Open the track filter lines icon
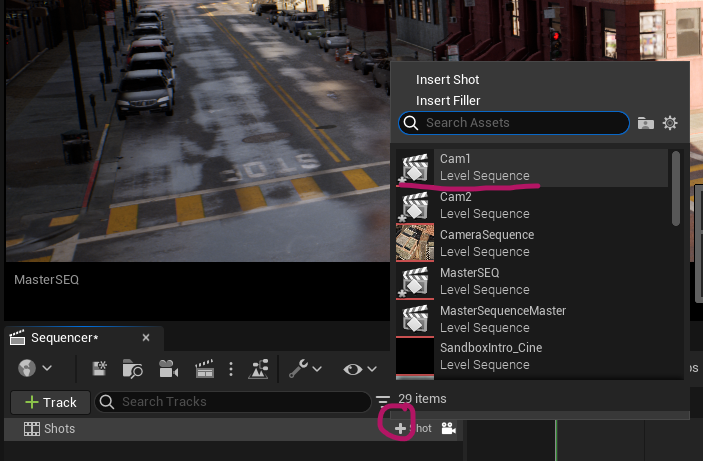Screen dimensions: 703x461 (x=382, y=400)
